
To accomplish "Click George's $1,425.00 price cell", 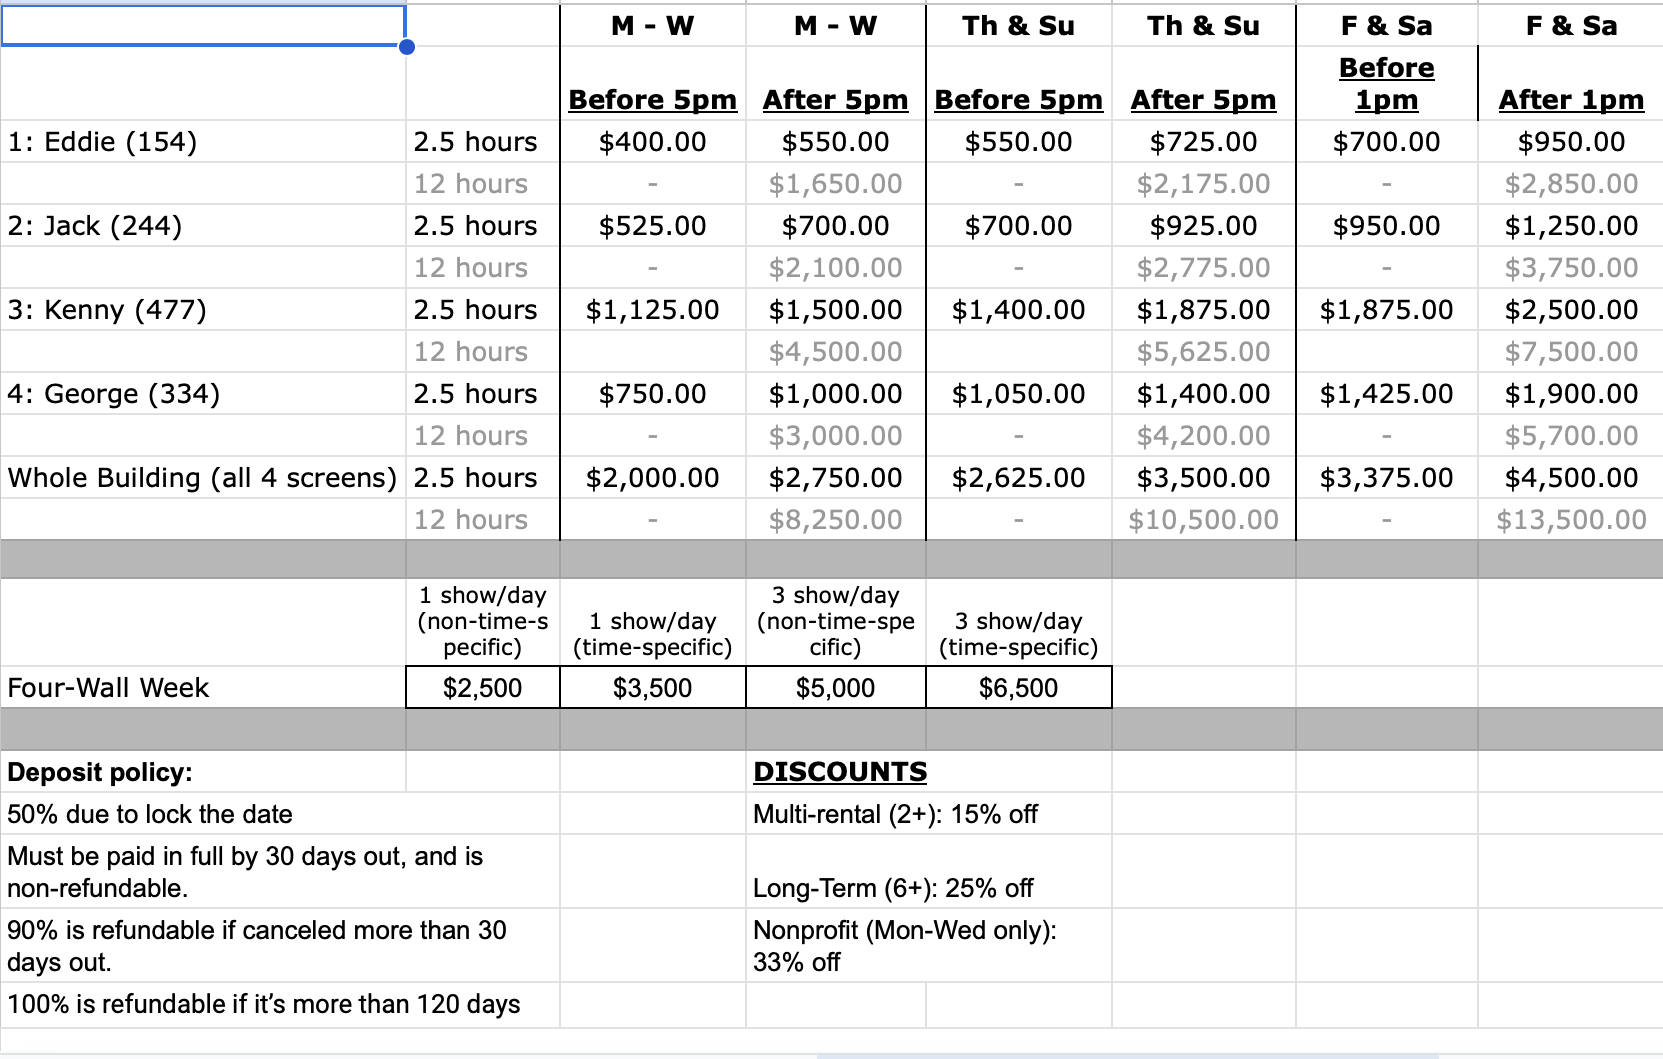I will click(x=1386, y=394).
